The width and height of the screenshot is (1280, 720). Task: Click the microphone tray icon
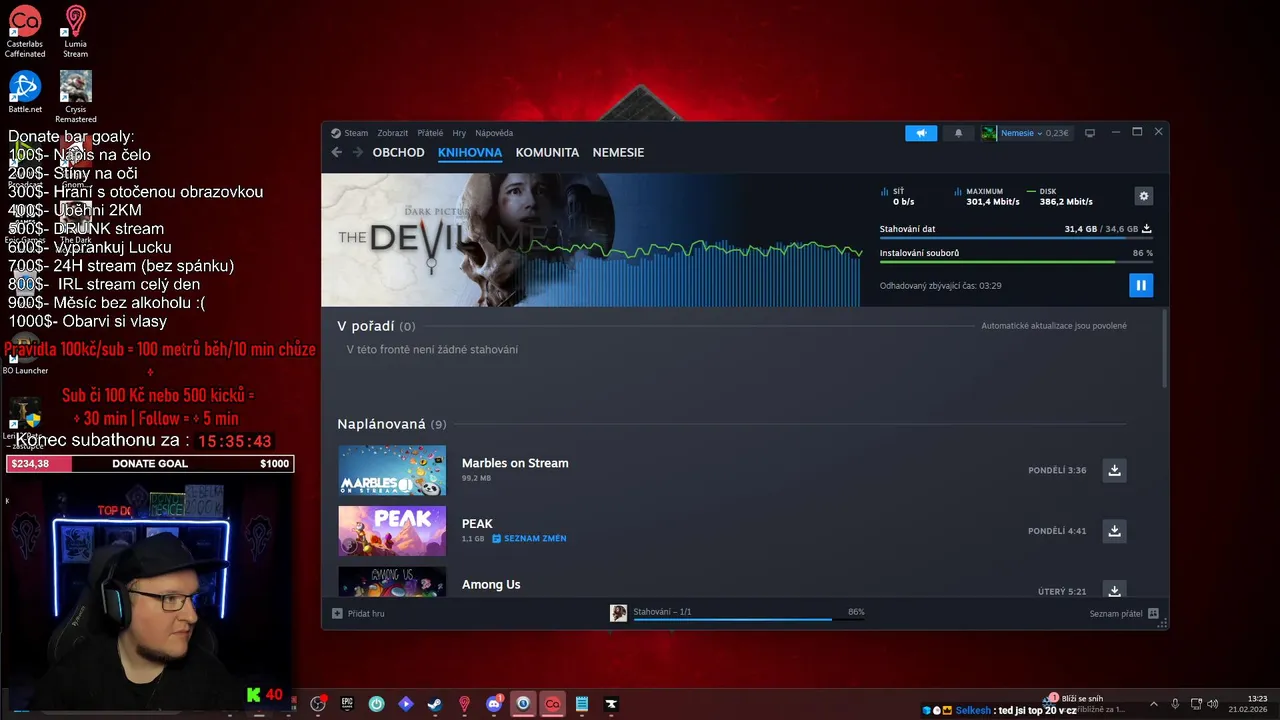point(1175,704)
